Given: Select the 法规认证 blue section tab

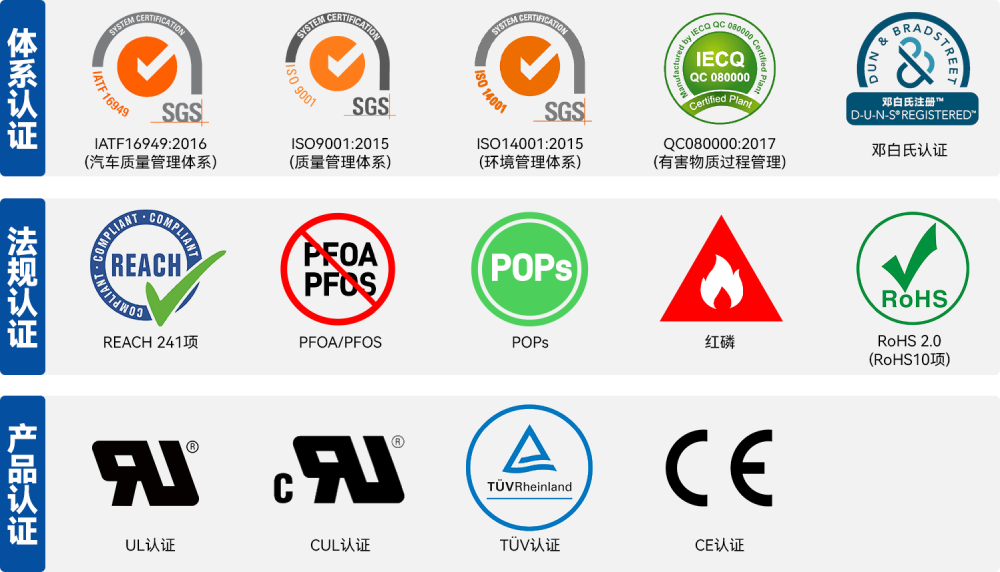Looking at the screenshot, I should point(22,286).
